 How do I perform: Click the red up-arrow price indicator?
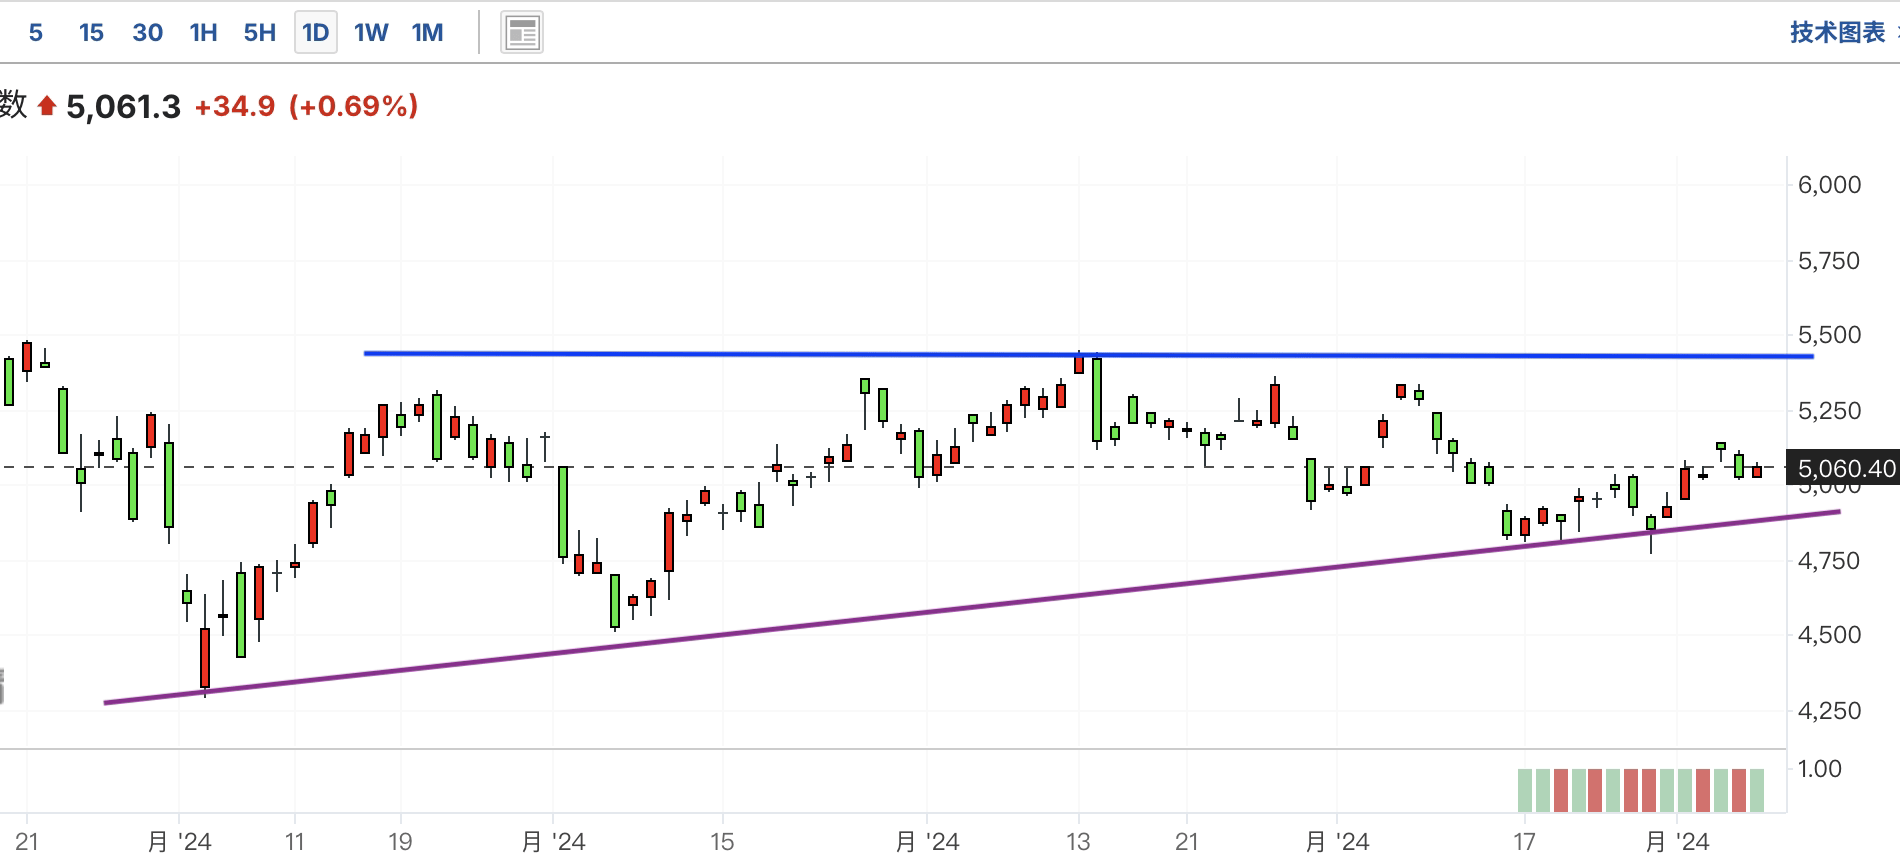point(47,106)
